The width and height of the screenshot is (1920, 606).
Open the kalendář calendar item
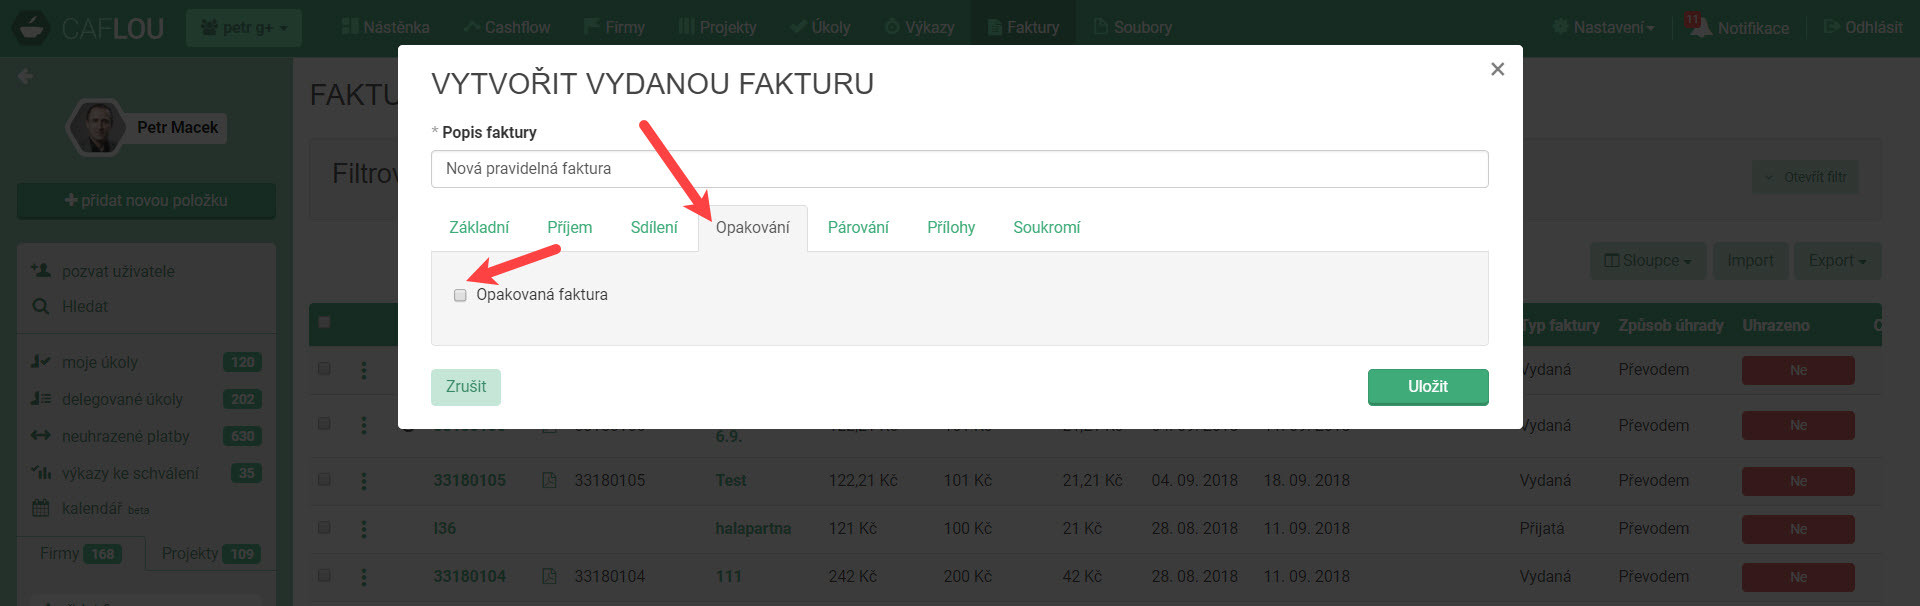[x=90, y=509]
